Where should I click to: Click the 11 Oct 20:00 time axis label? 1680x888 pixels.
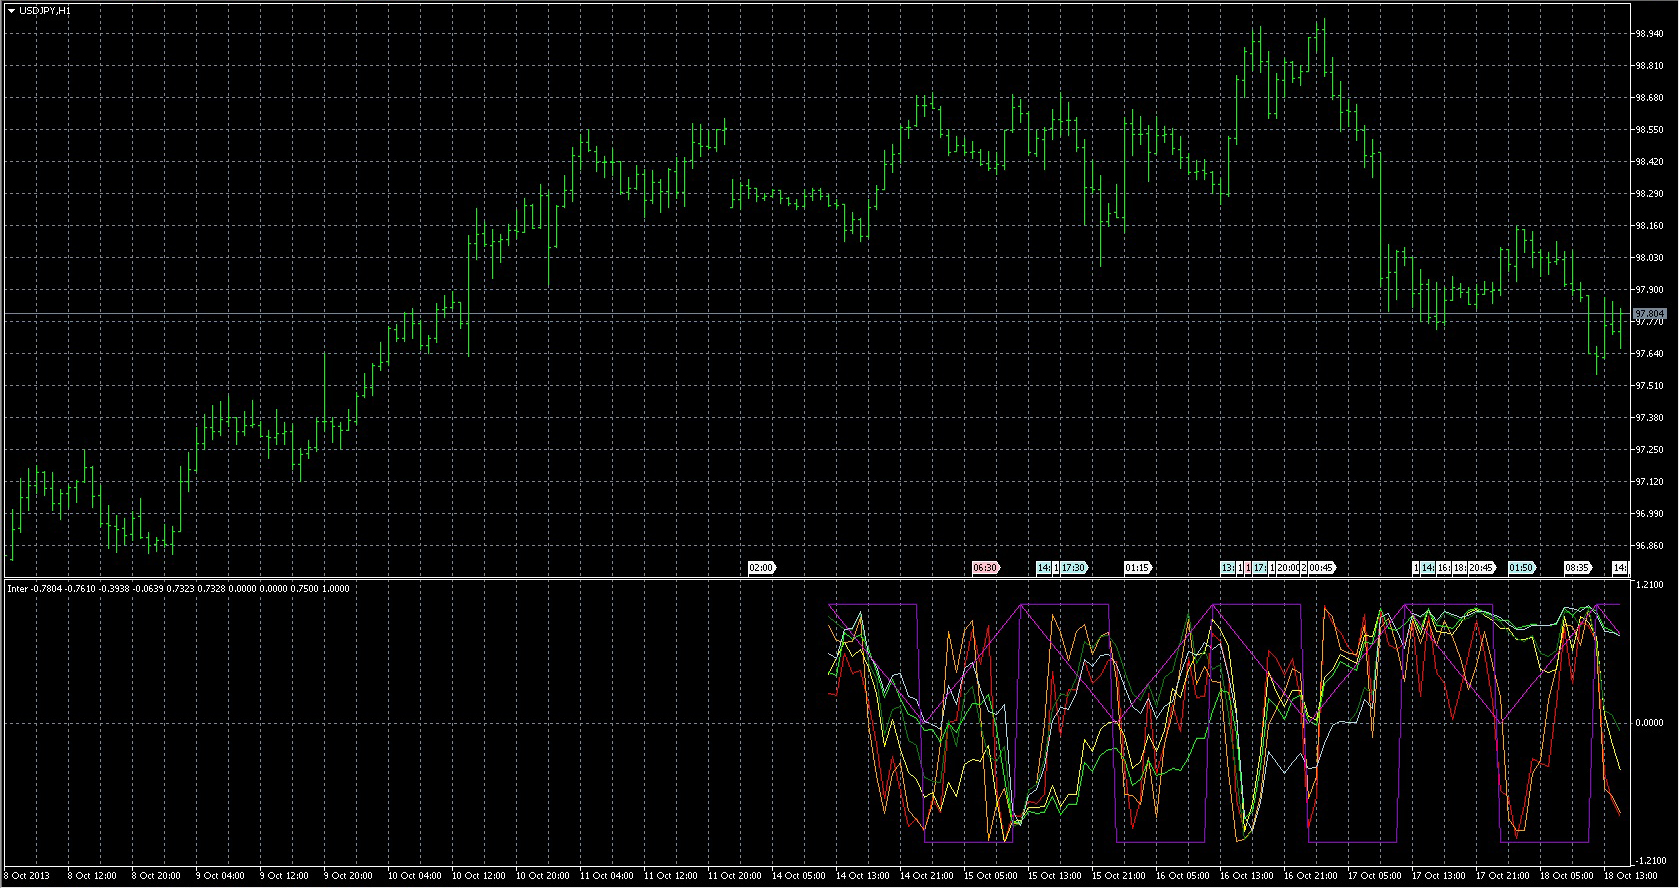pos(735,876)
